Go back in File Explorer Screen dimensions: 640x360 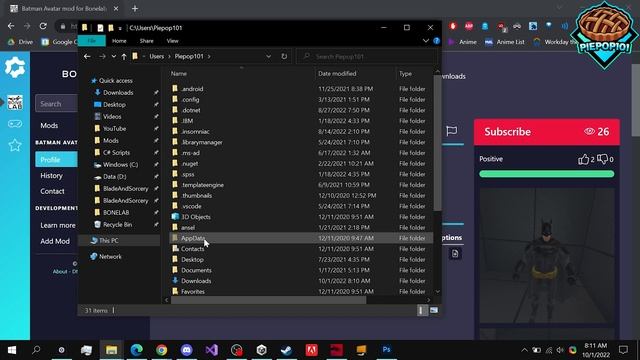coord(87,56)
